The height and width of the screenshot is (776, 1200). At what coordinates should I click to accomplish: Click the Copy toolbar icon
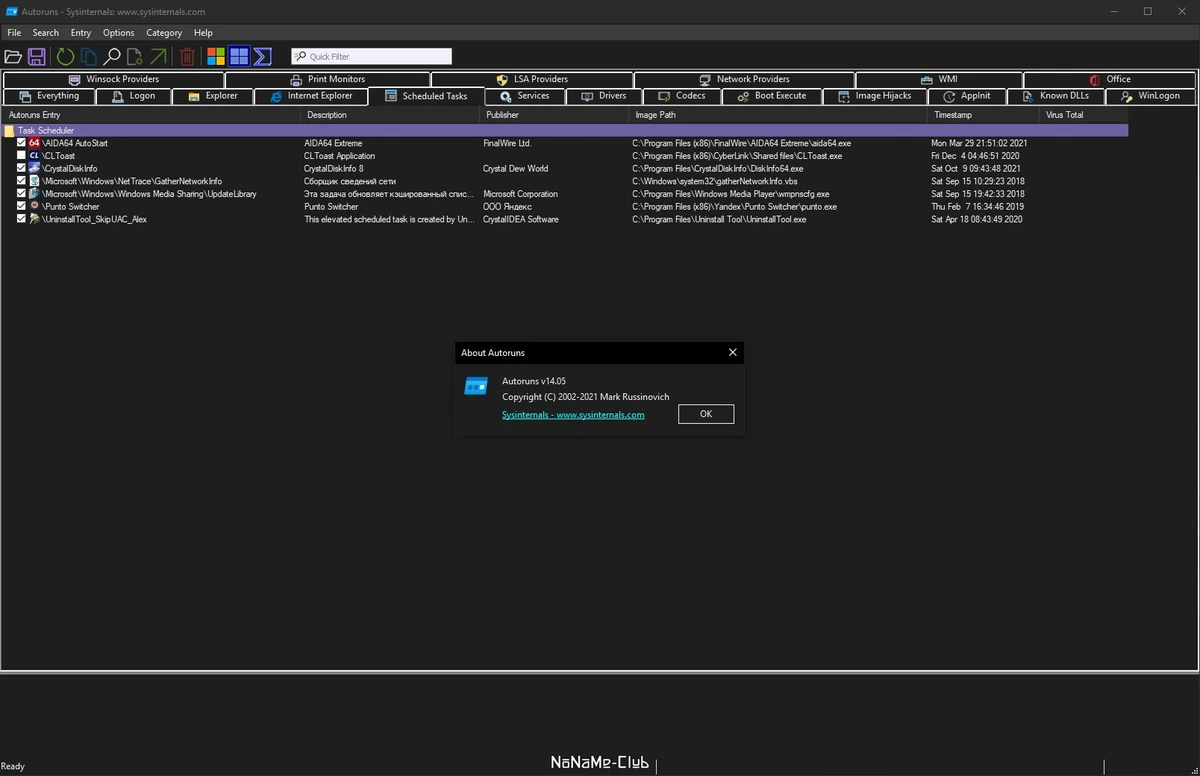(x=89, y=57)
